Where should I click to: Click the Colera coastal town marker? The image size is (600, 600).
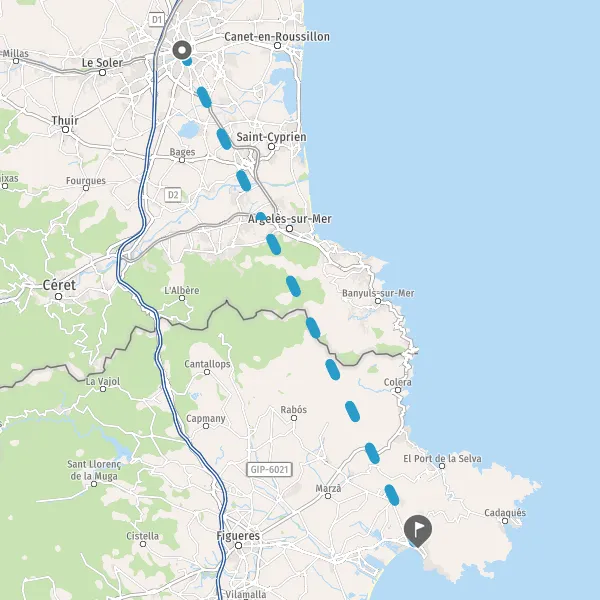(x=398, y=390)
